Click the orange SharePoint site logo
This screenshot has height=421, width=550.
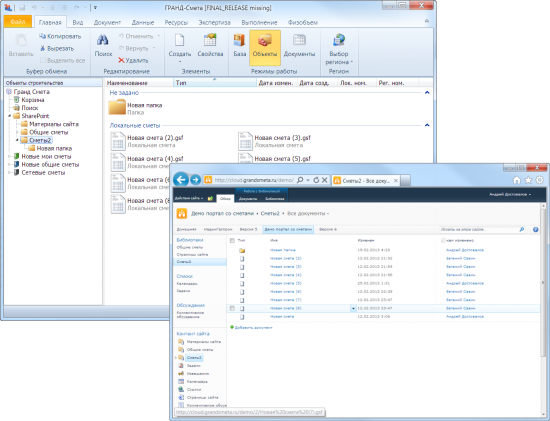click(182, 213)
